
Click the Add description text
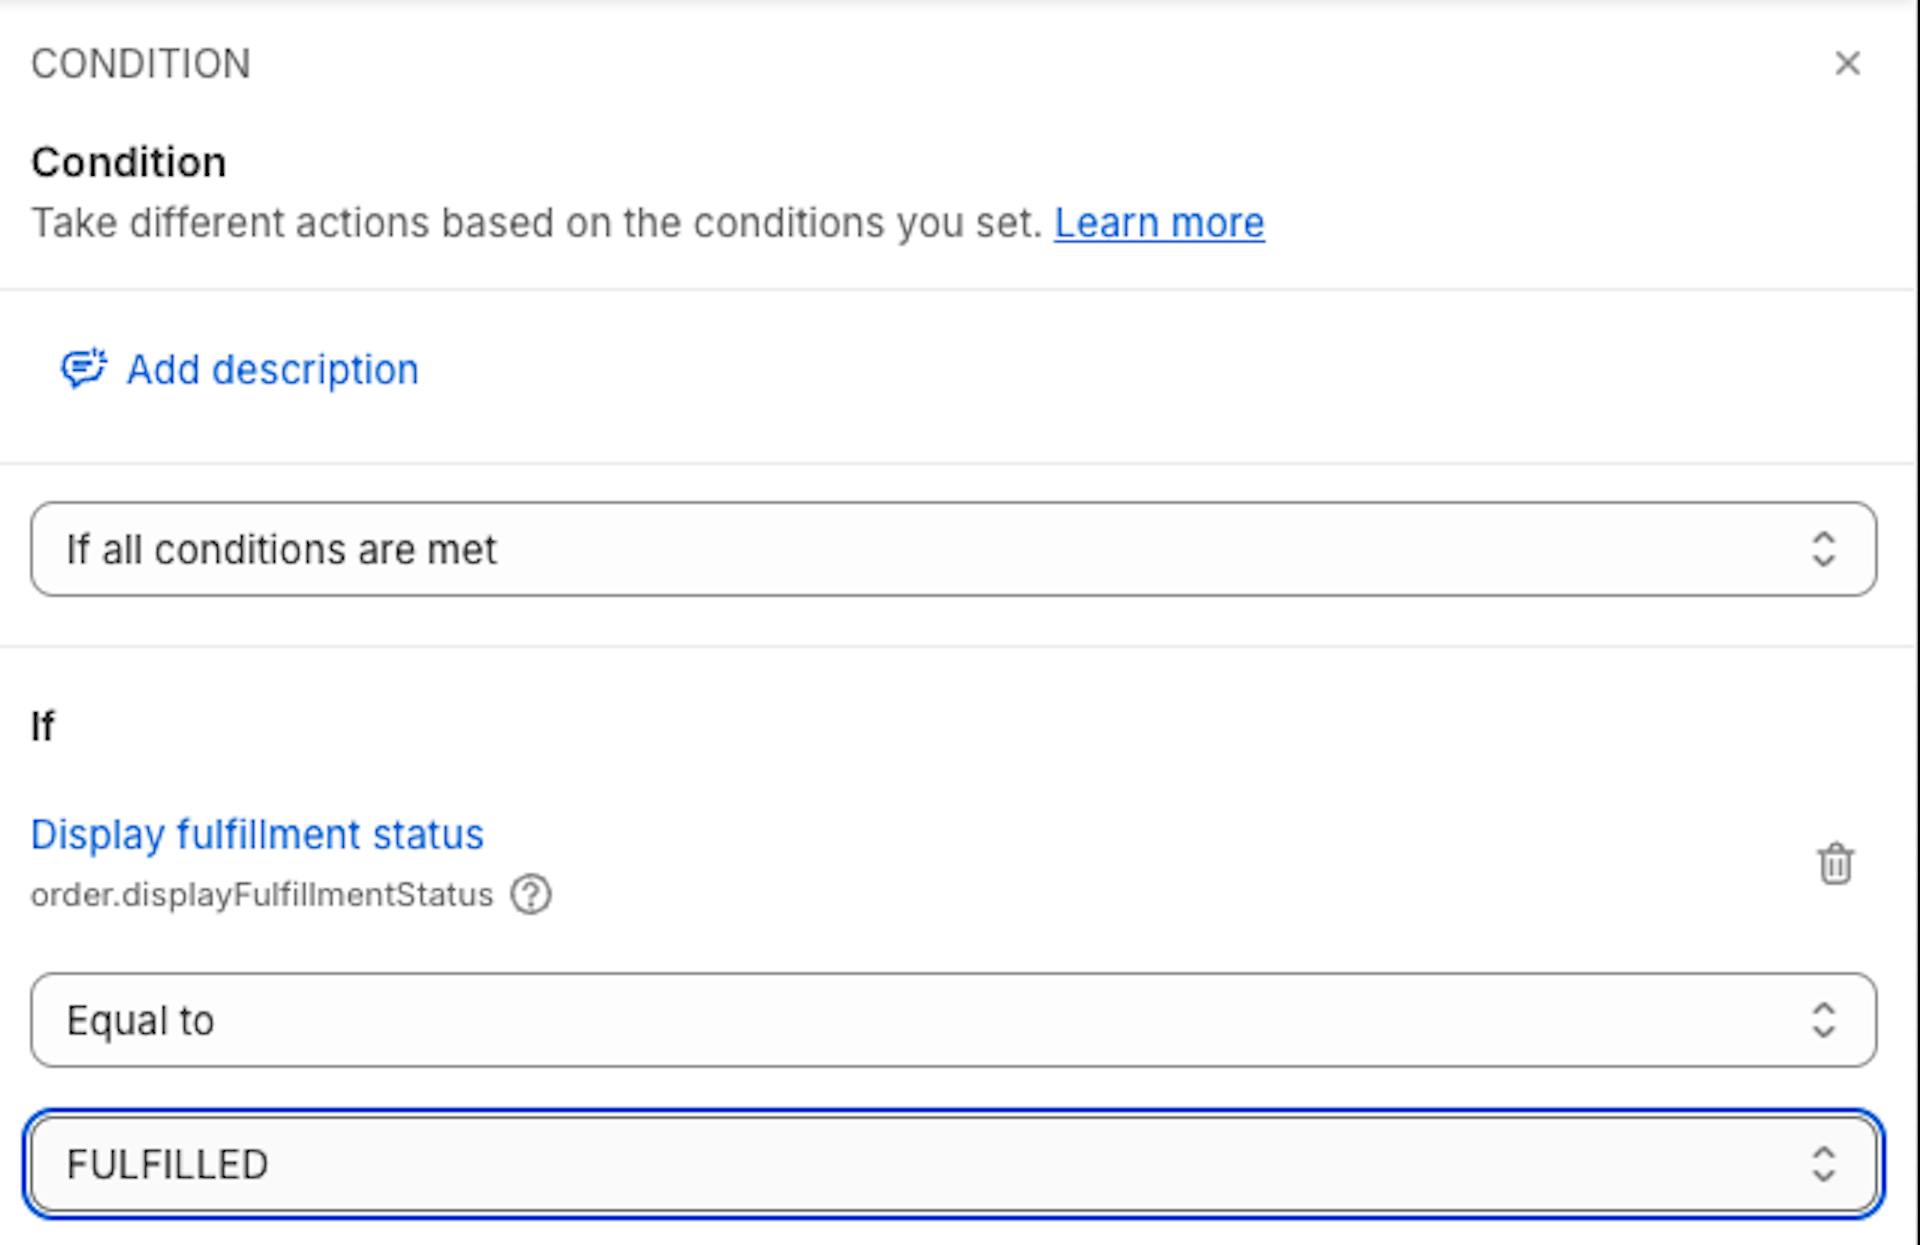coord(272,370)
